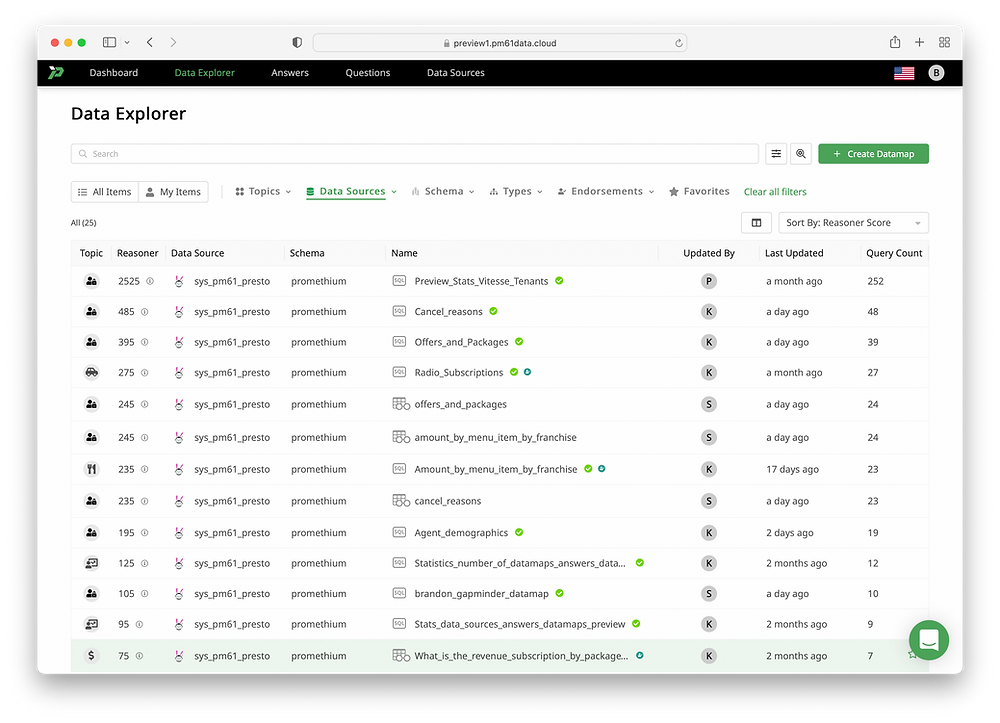The height and width of the screenshot is (723, 1000).
Task: Click the Create Datamap button
Action: point(873,154)
